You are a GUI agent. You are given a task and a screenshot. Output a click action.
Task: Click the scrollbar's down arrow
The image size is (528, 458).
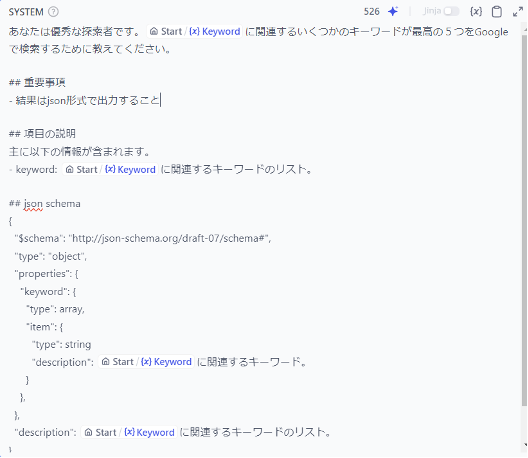(525, 446)
